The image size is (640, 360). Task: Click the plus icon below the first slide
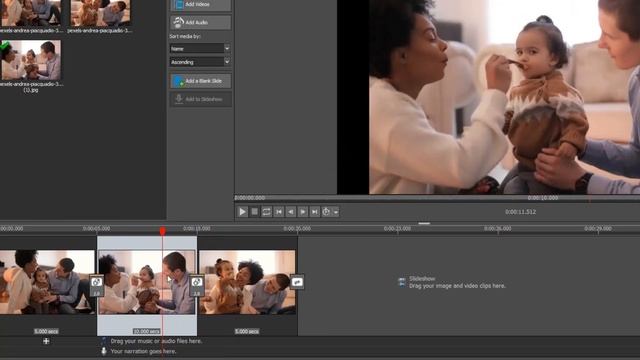tap(46, 341)
